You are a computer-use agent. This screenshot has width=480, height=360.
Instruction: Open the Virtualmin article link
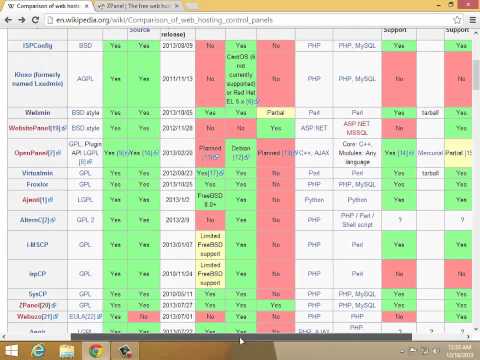[37, 173]
